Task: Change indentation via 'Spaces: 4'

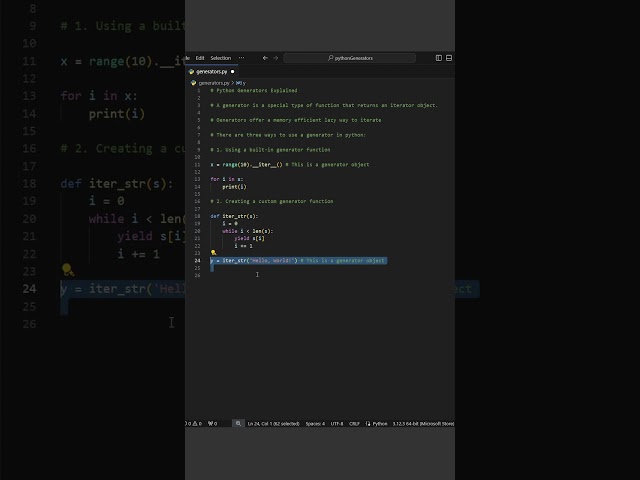Action: click(x=315, y=424)
